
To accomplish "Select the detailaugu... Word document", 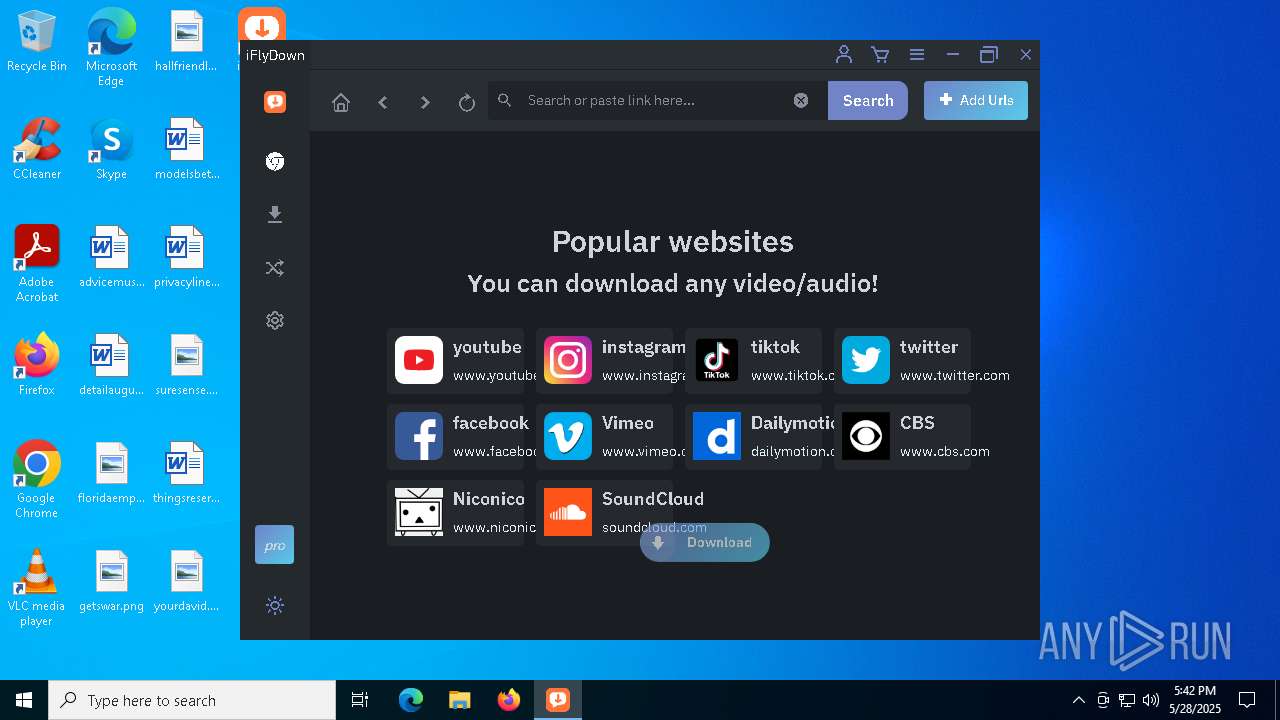I will tap(111, 364).
